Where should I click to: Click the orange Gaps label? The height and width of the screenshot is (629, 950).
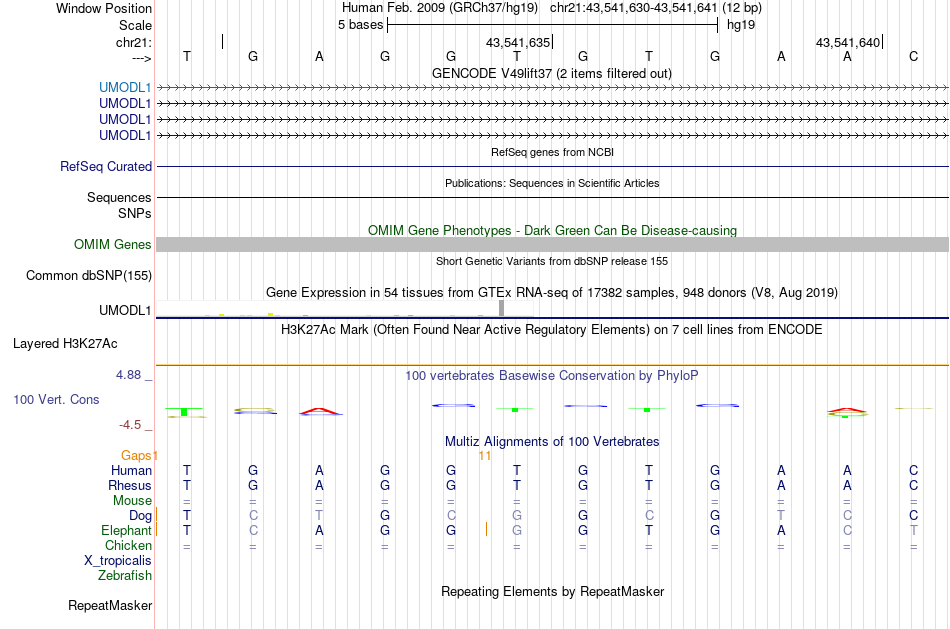(x=136, y=455)
